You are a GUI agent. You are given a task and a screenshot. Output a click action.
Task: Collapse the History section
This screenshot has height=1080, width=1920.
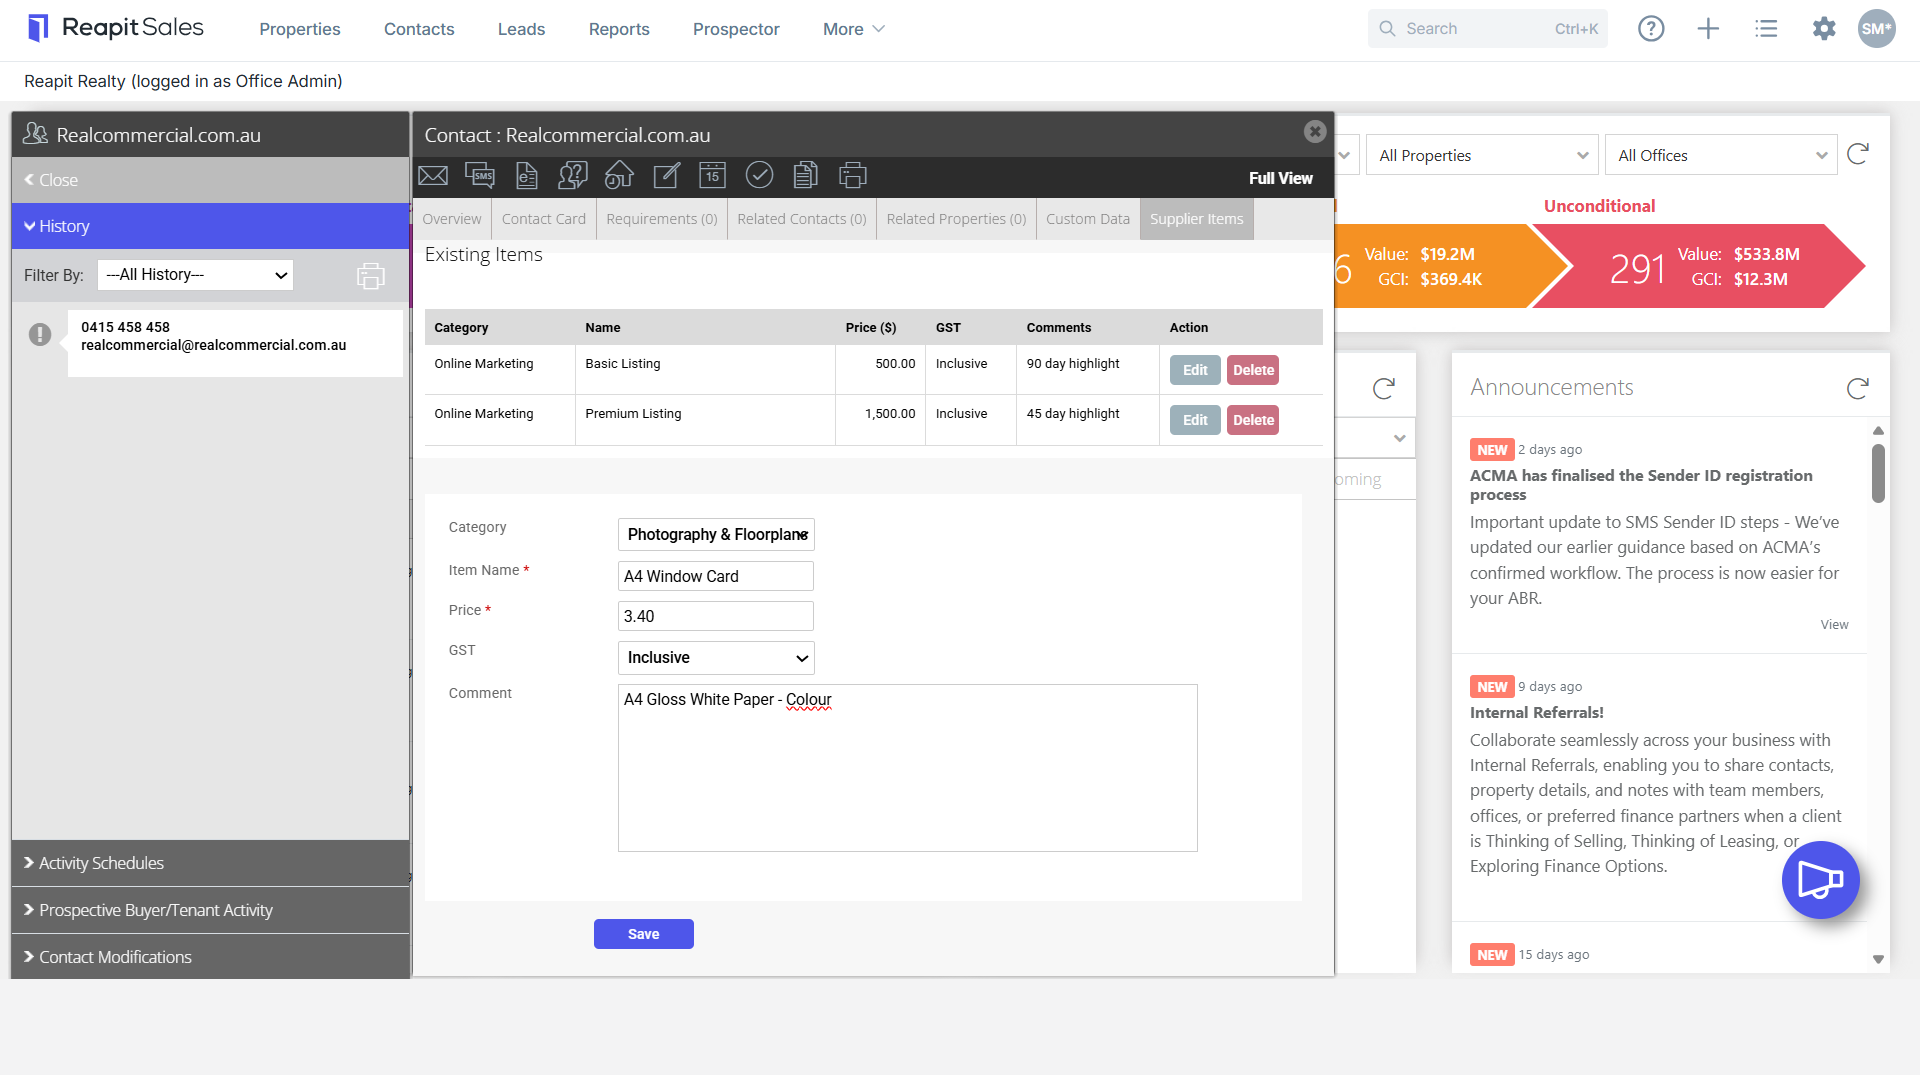point(210,226)
